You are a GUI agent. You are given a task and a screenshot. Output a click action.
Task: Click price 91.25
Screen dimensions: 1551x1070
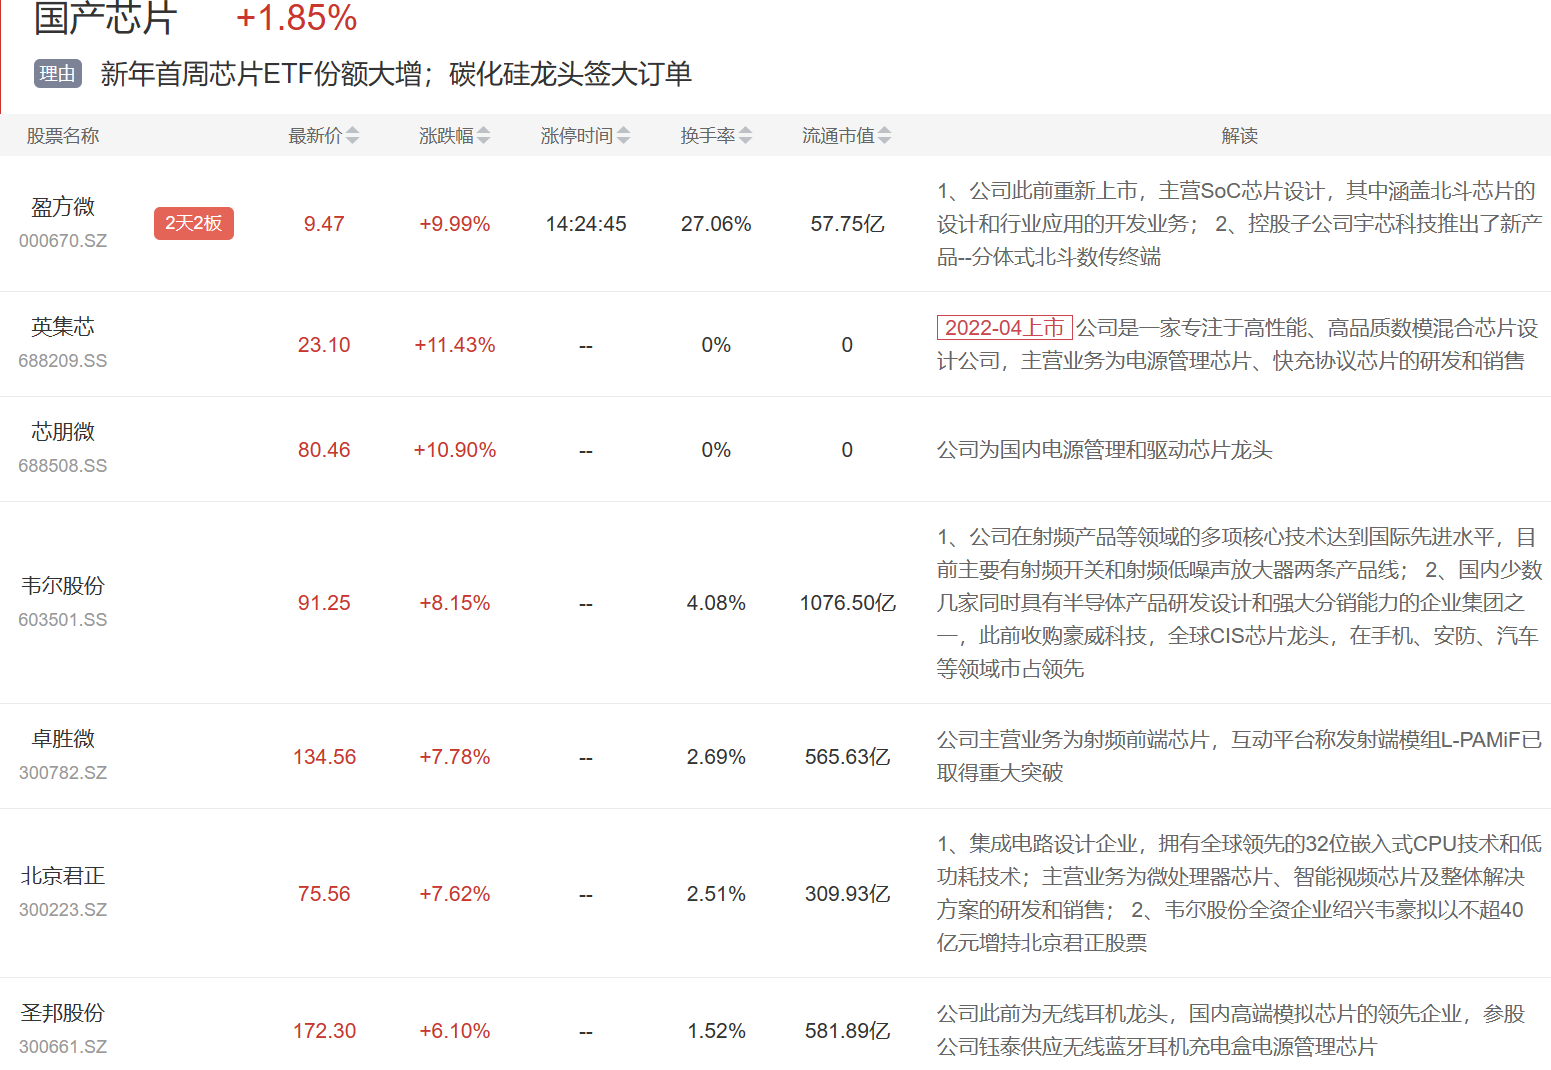tap(324, 603)
